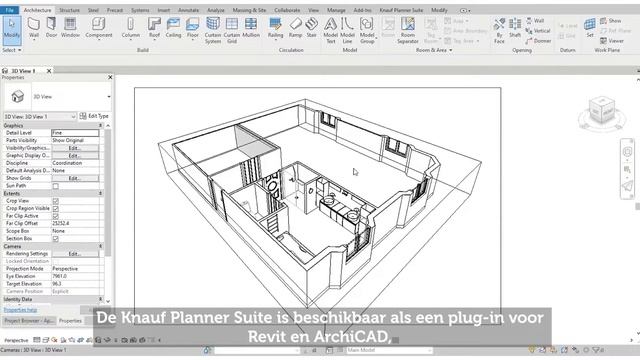Open the Component tool

pos(99,28)
